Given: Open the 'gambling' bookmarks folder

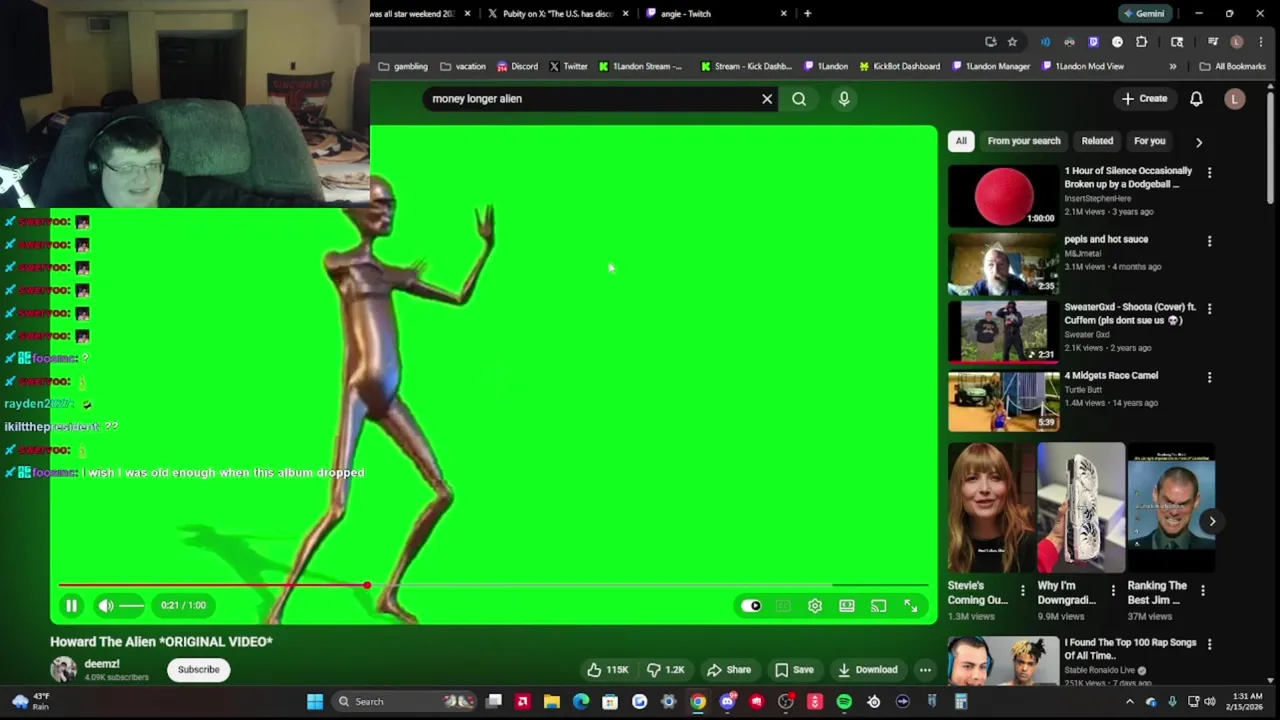Looking at the screenshot, I should point(403,67).
